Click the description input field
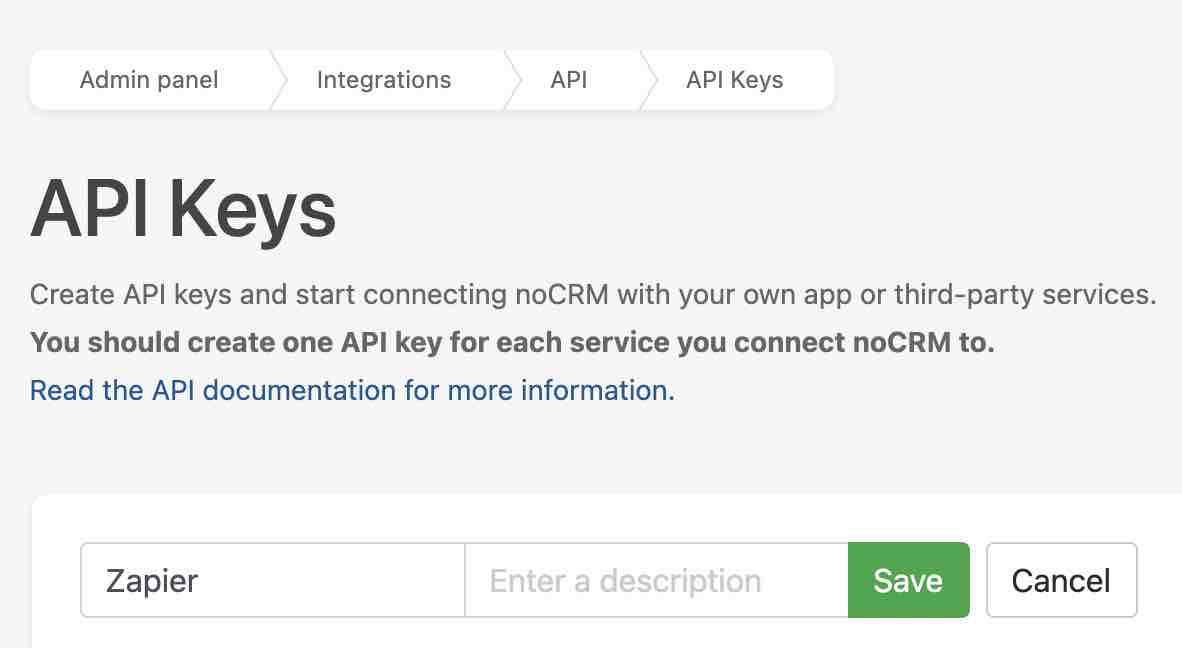This screenshot has width=1182, height=648. click(x=655, y=580)
